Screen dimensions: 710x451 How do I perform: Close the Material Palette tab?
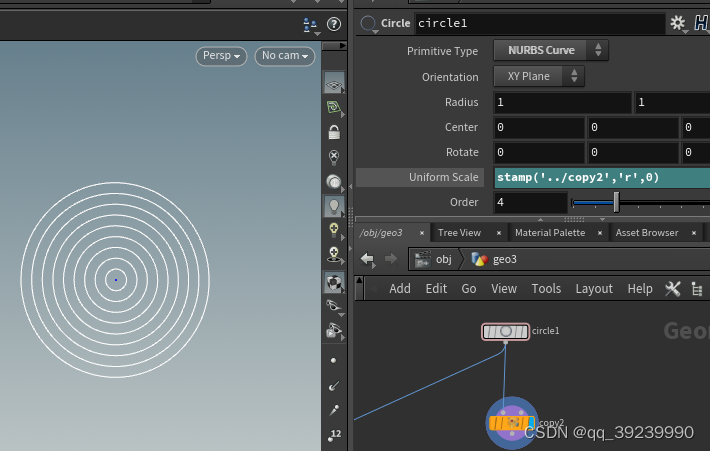pyautogui.click(x=600, y=233)
